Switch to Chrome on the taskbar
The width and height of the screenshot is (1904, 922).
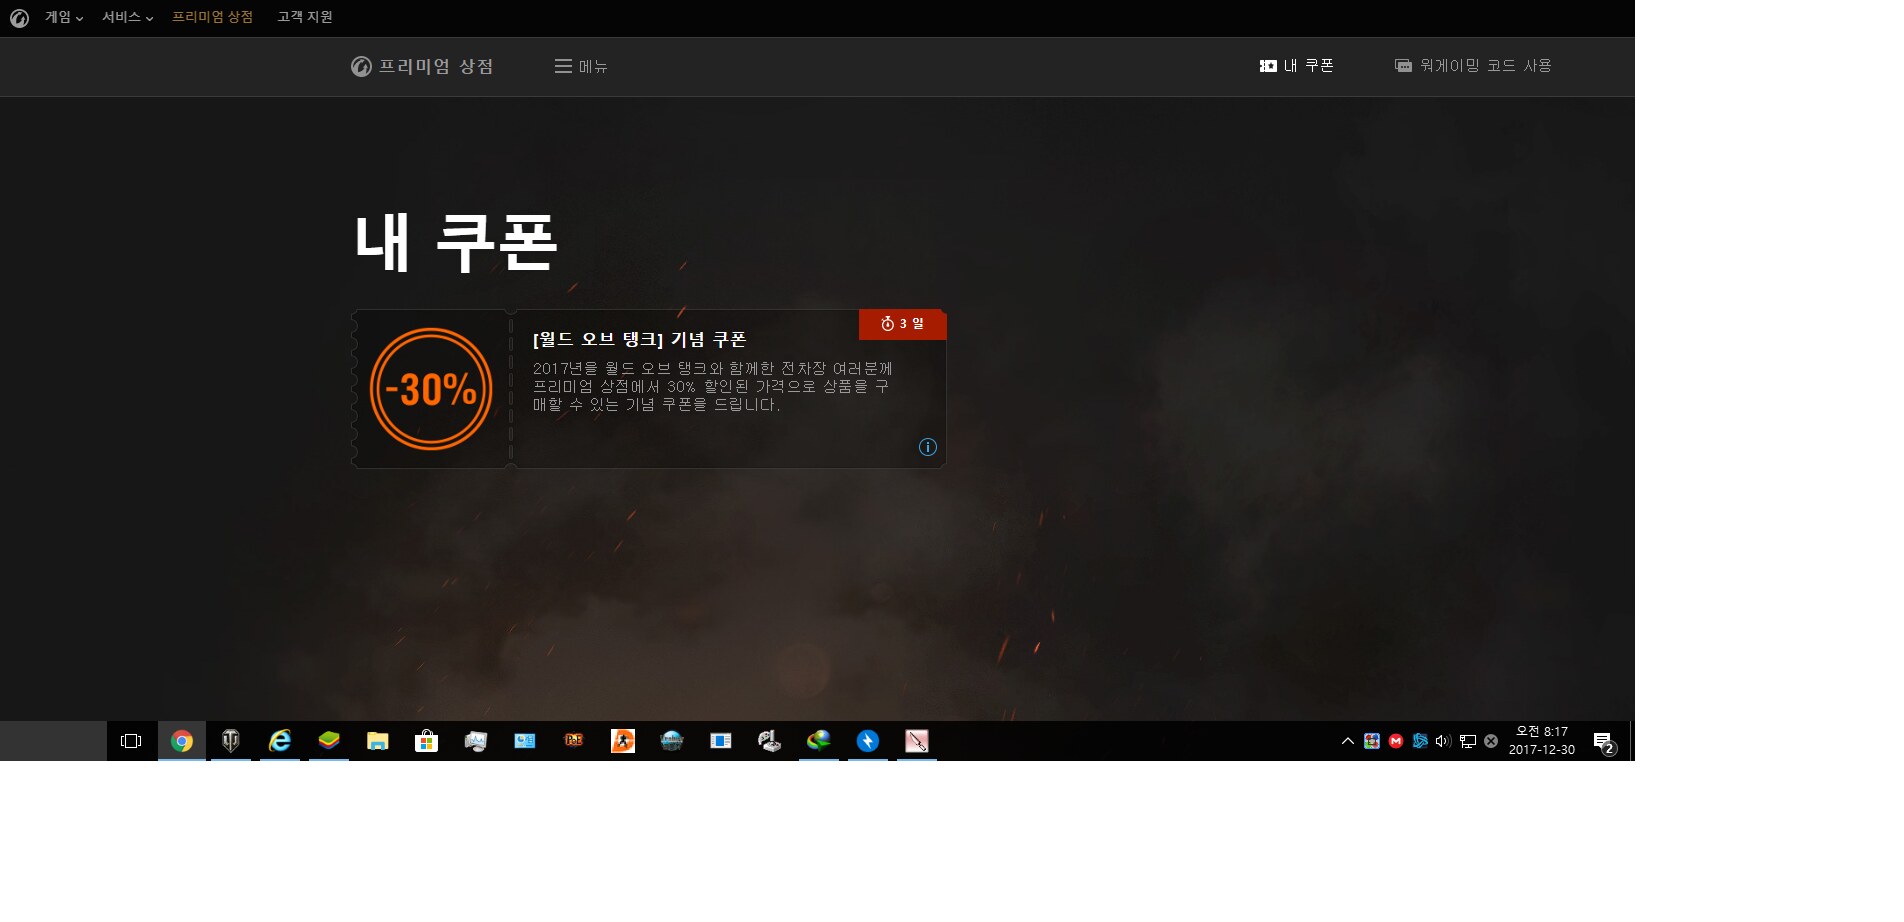click(182, 741)
